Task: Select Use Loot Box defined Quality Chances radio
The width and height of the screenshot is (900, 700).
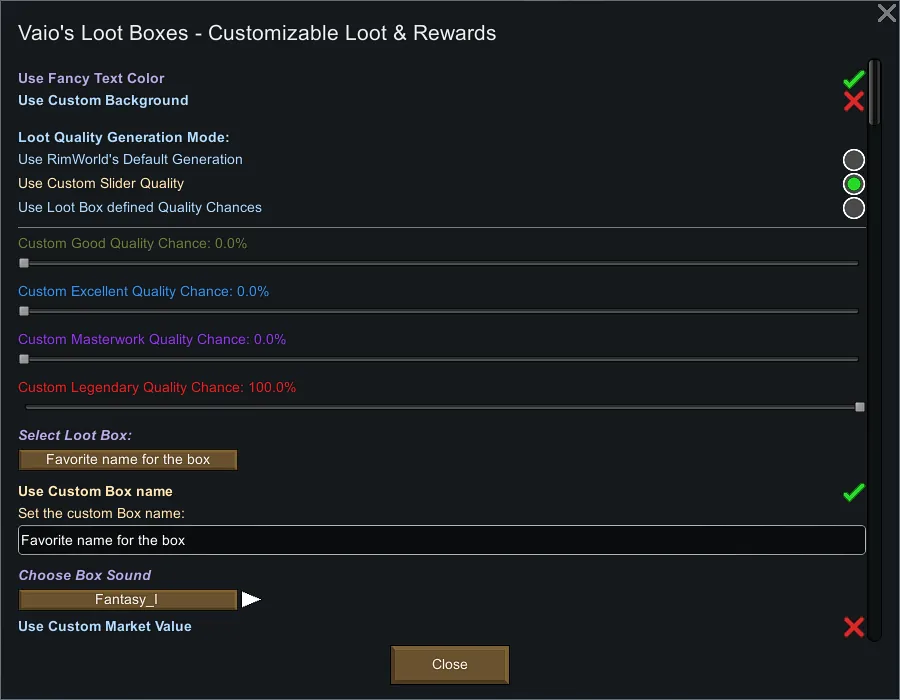Action: click(x=853, y=208)
